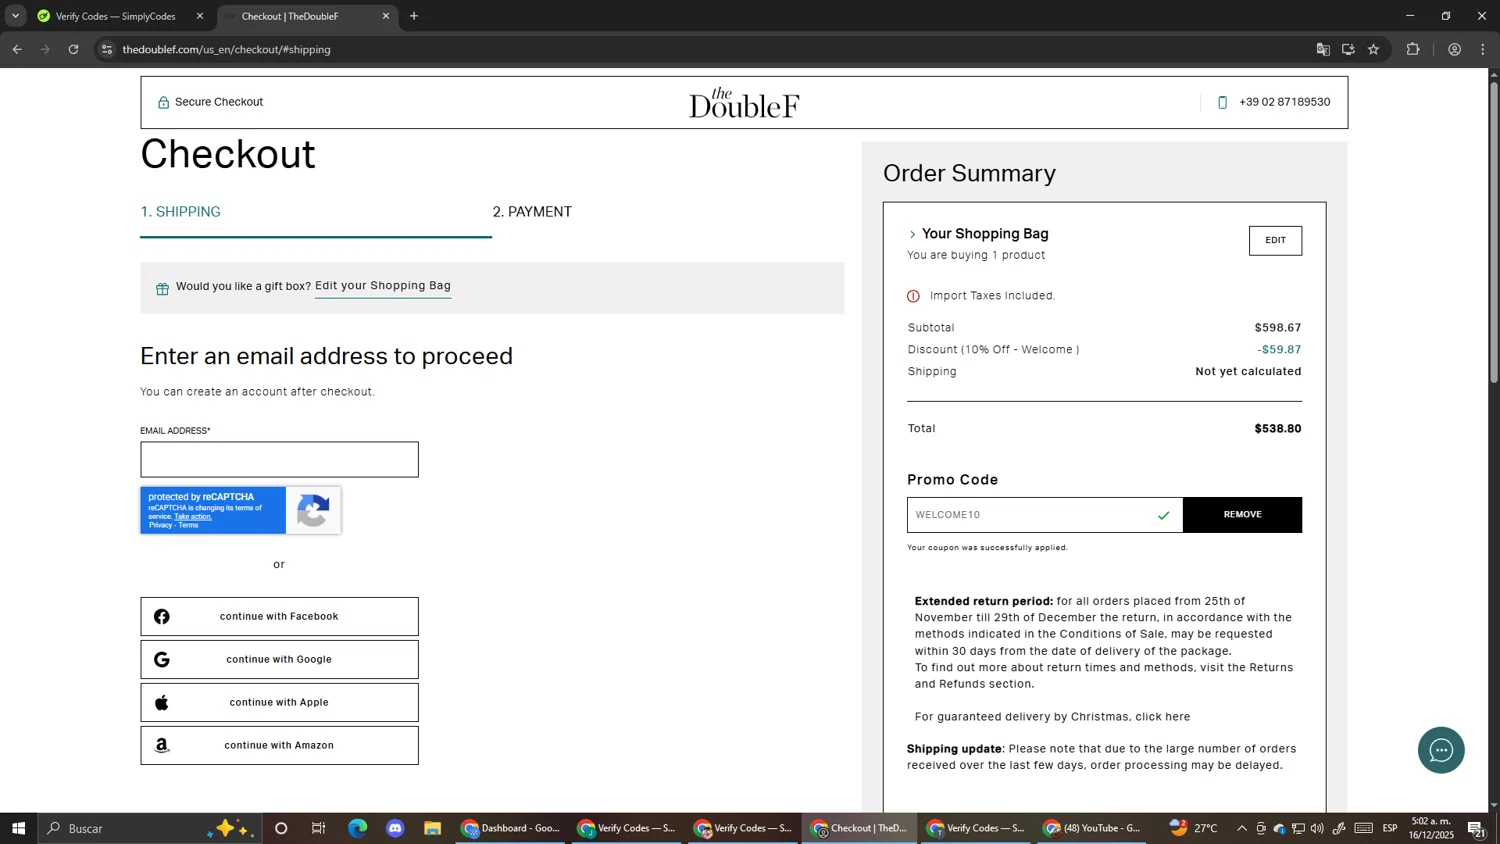
Task: Click the subtotal value $598.67
Action: click(1278, 328)
